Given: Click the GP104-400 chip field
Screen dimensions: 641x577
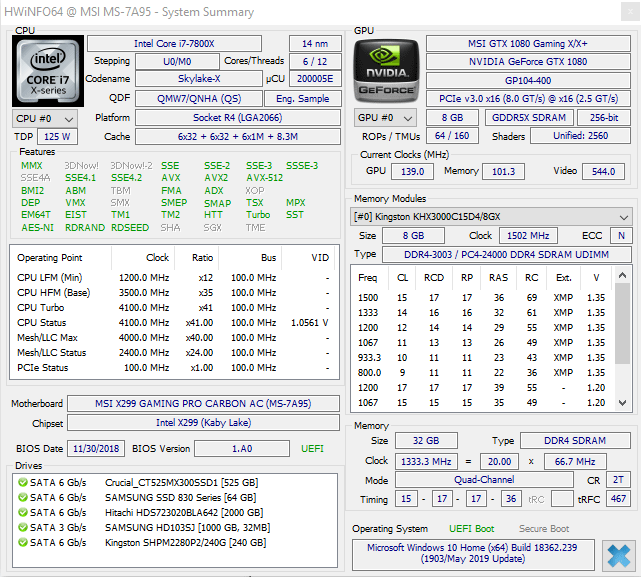Looking at the screenshot, I should [x=528, y=80].
